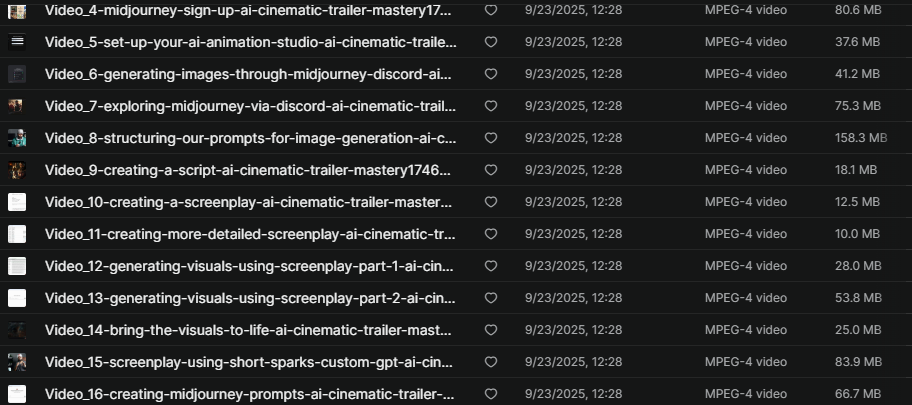The width and height of the screenshot is (912, 405).
Task: Click the 53.8 MB size value
Action: tap(858, 298)
